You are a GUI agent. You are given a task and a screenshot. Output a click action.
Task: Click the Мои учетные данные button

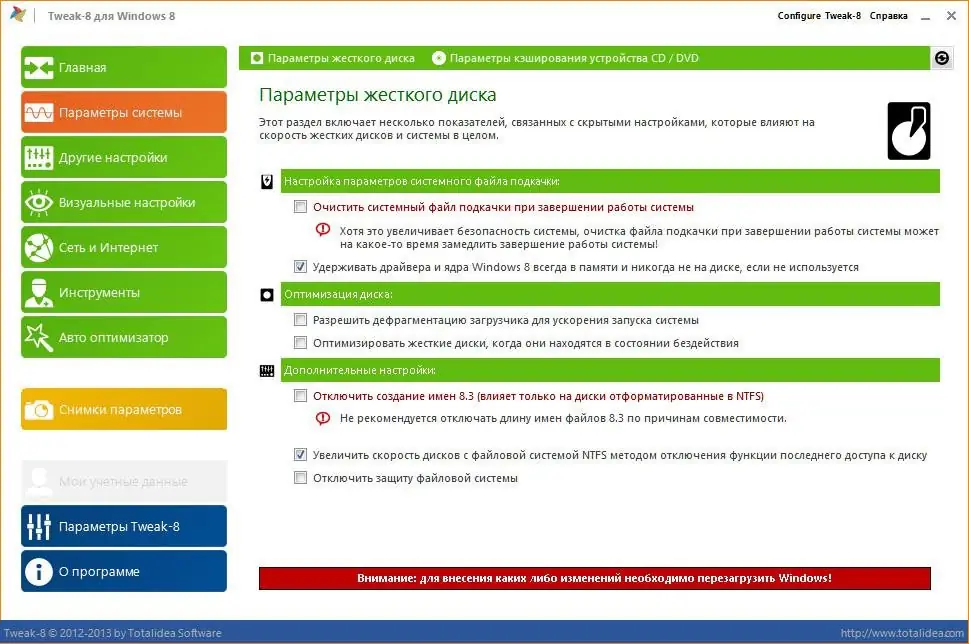point(124,482)
